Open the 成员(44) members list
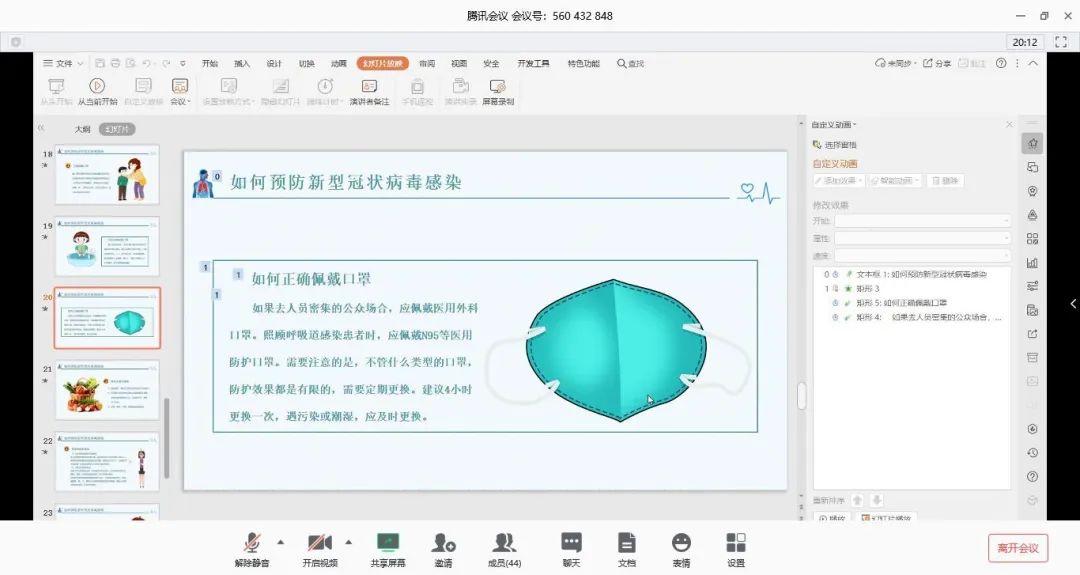This screenshot has width=1080, height=575. click(504, 544)
